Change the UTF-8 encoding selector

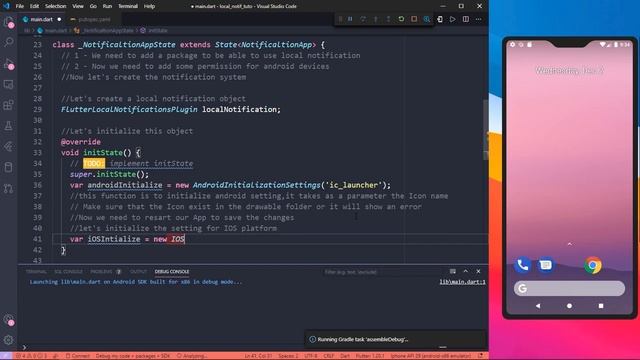311,356
